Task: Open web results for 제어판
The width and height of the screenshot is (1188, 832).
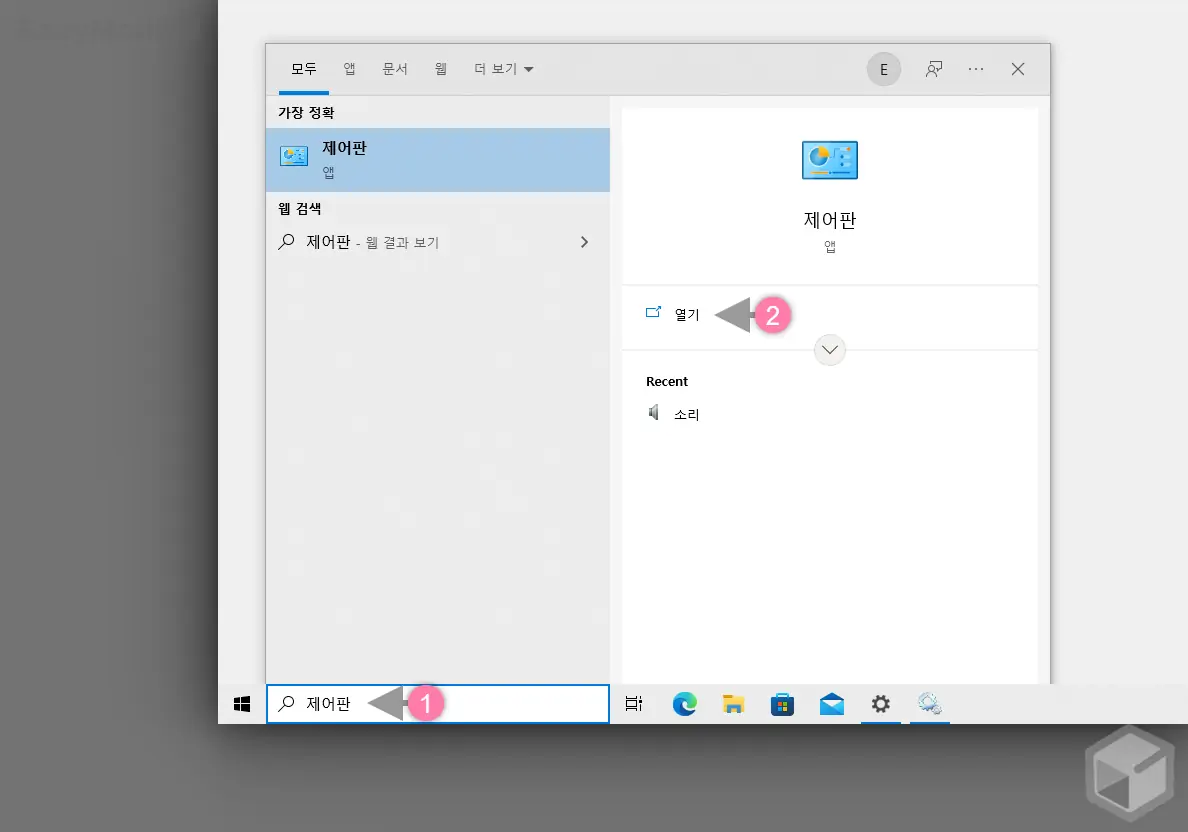Action: point(437,242)
